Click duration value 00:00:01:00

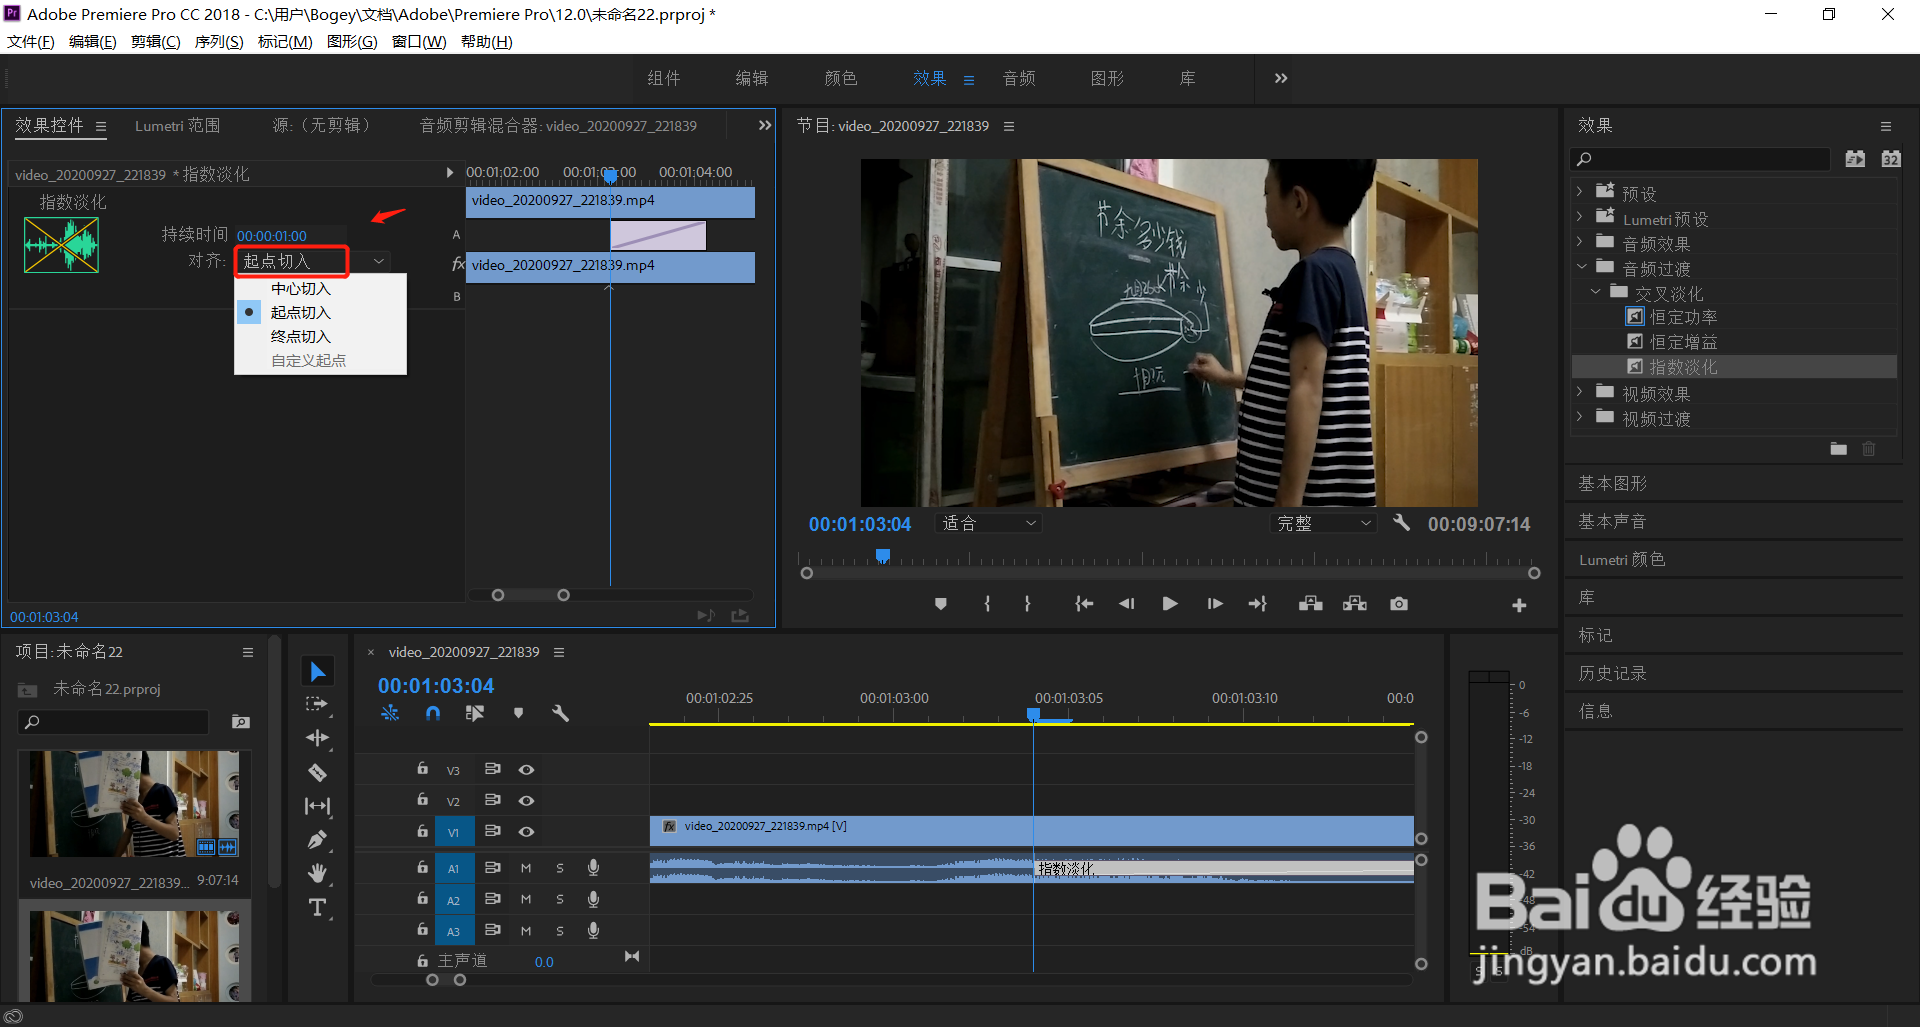[272, 236]
